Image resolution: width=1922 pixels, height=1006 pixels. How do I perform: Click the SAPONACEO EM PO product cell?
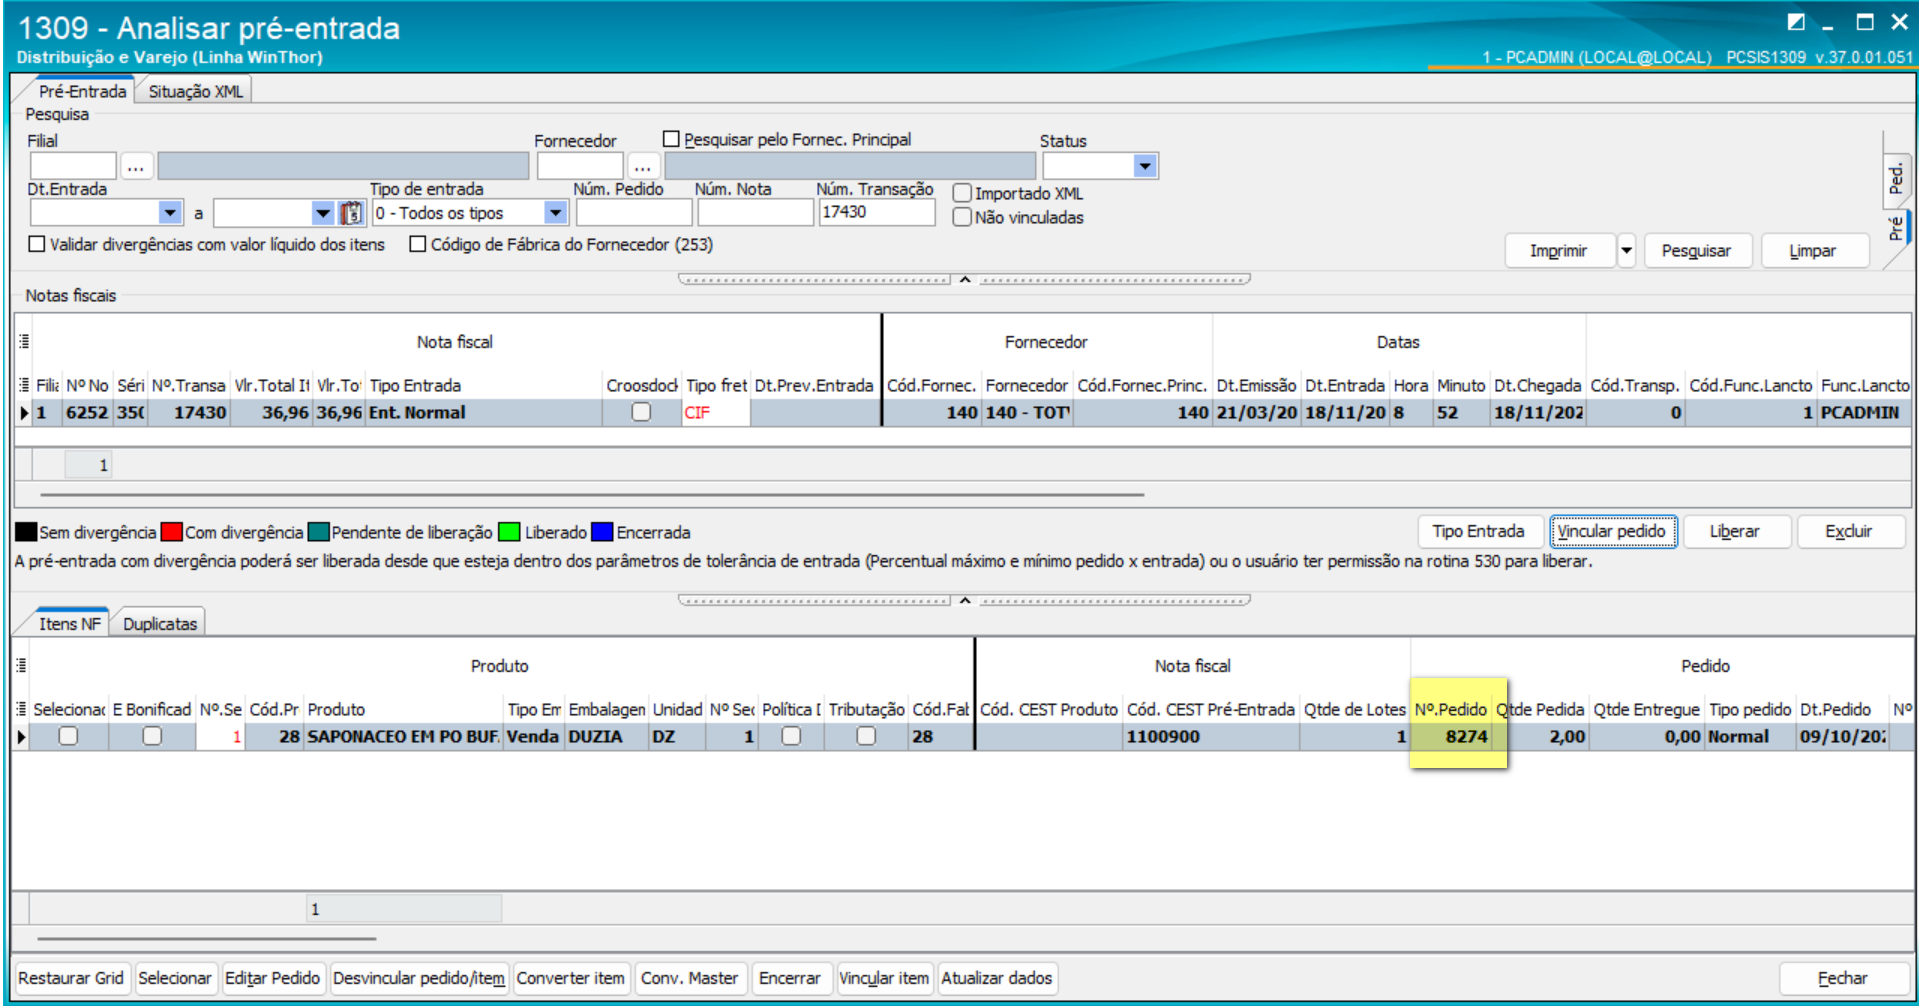(403, 736)
